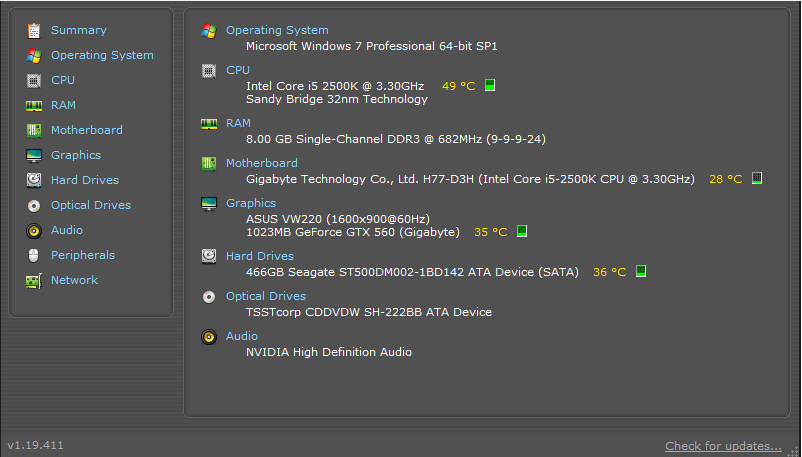This screenshot has height=457, width=802.
Task: Click the Optical Drives disc icon in sidebar
Action: pos(34,206)
